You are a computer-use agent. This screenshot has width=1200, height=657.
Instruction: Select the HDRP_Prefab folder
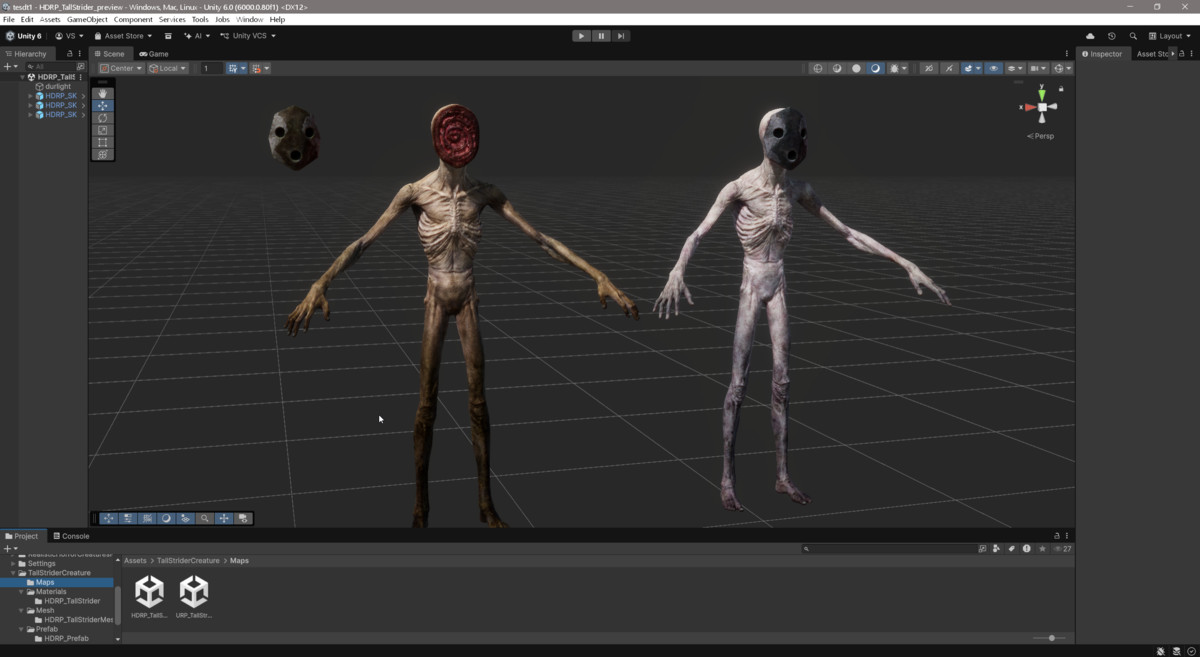66,638
